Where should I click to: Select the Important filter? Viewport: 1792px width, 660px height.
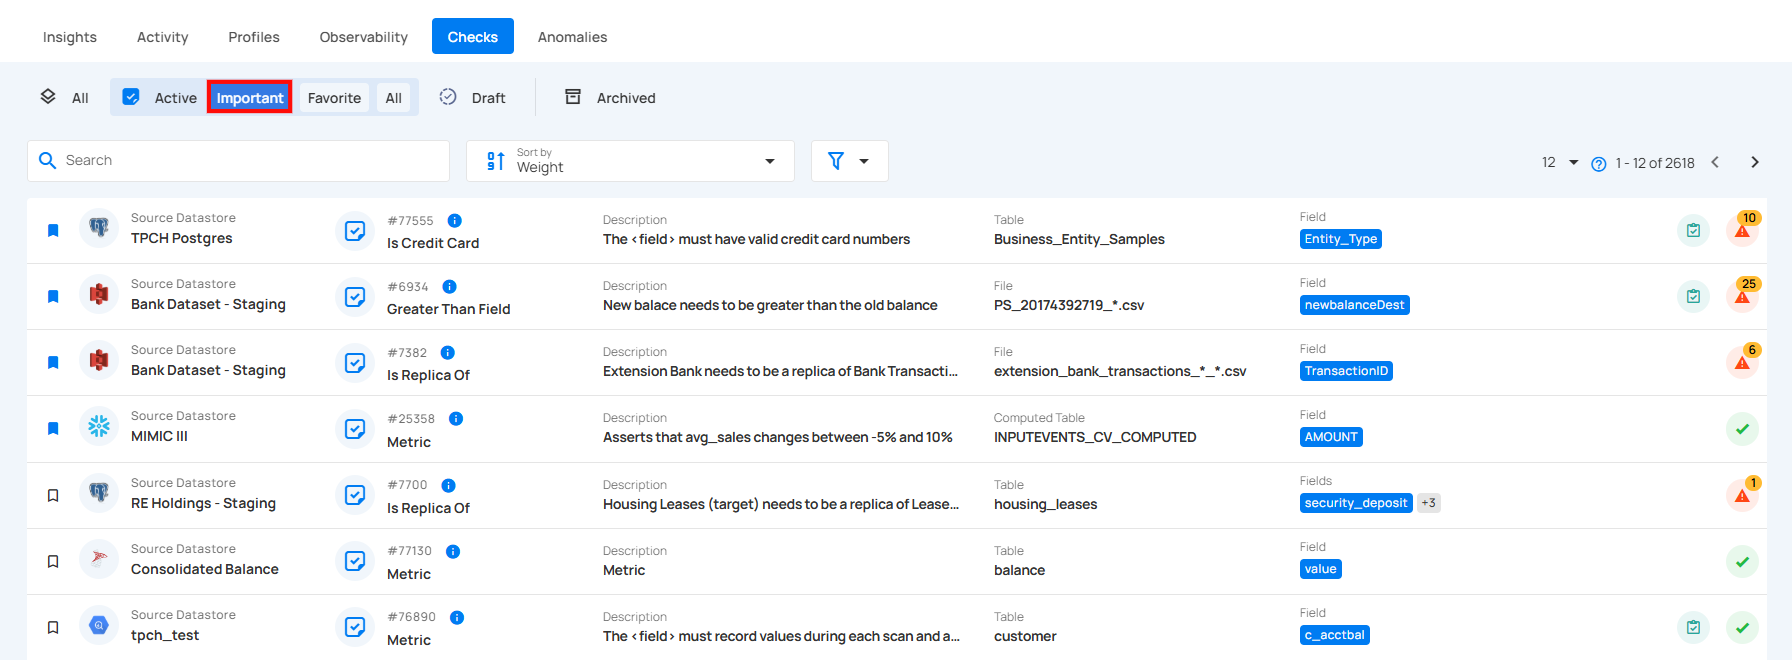(x=250, y=97)
